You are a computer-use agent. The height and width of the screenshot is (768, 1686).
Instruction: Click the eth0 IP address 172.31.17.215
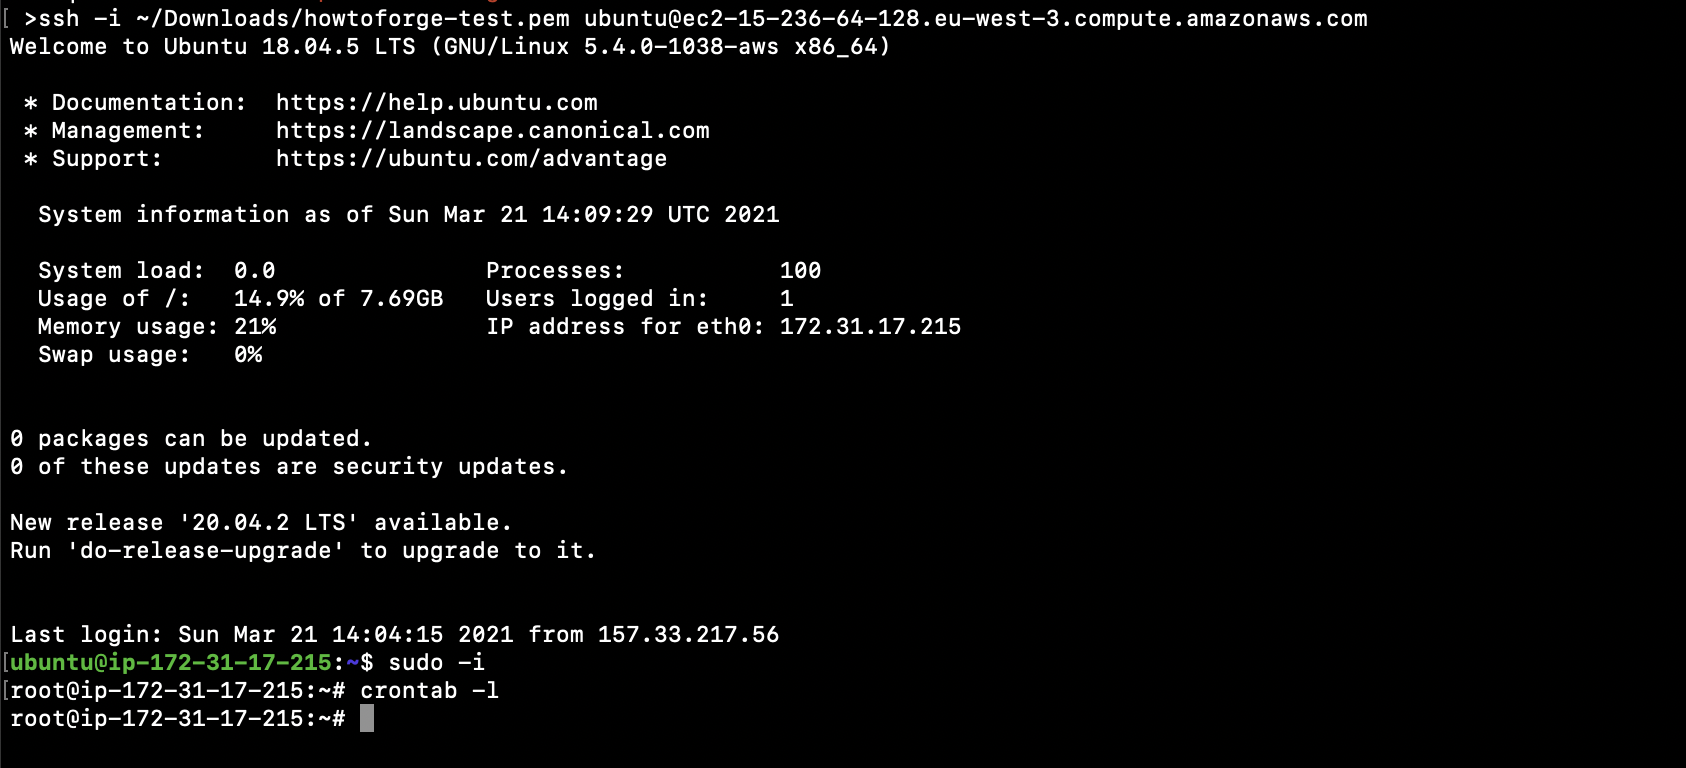870,327
